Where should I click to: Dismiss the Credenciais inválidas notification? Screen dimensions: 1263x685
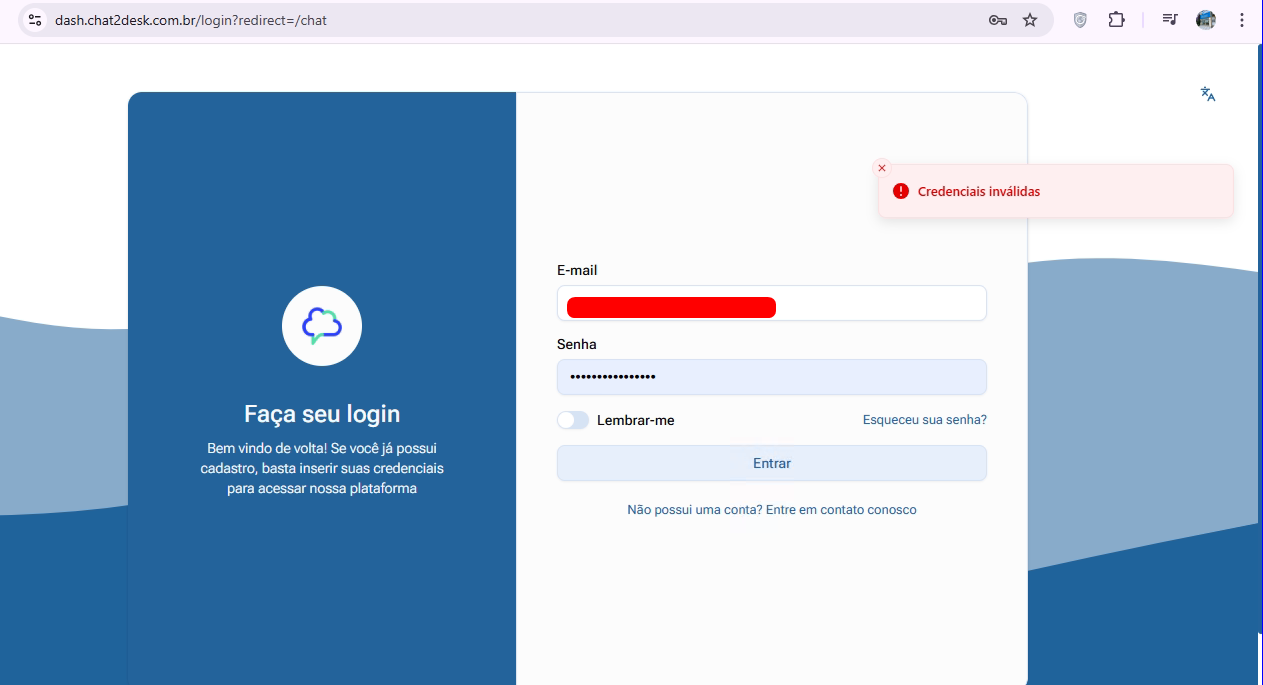pos(881,168)
